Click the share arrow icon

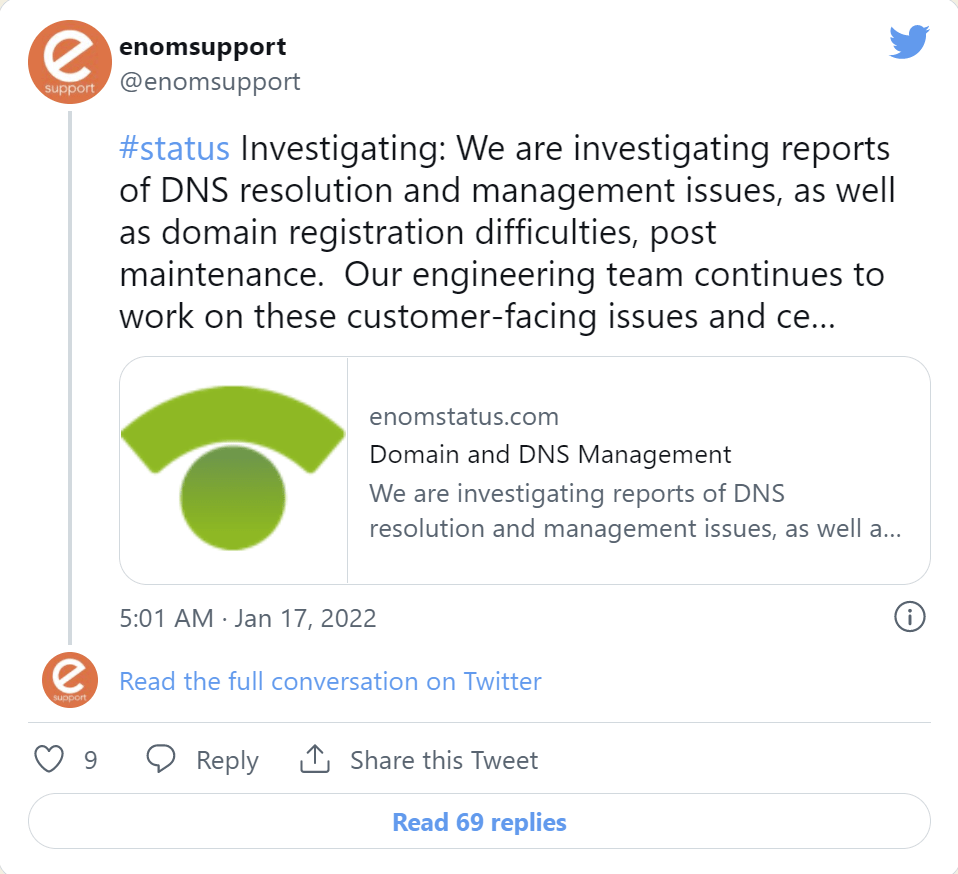315,760
